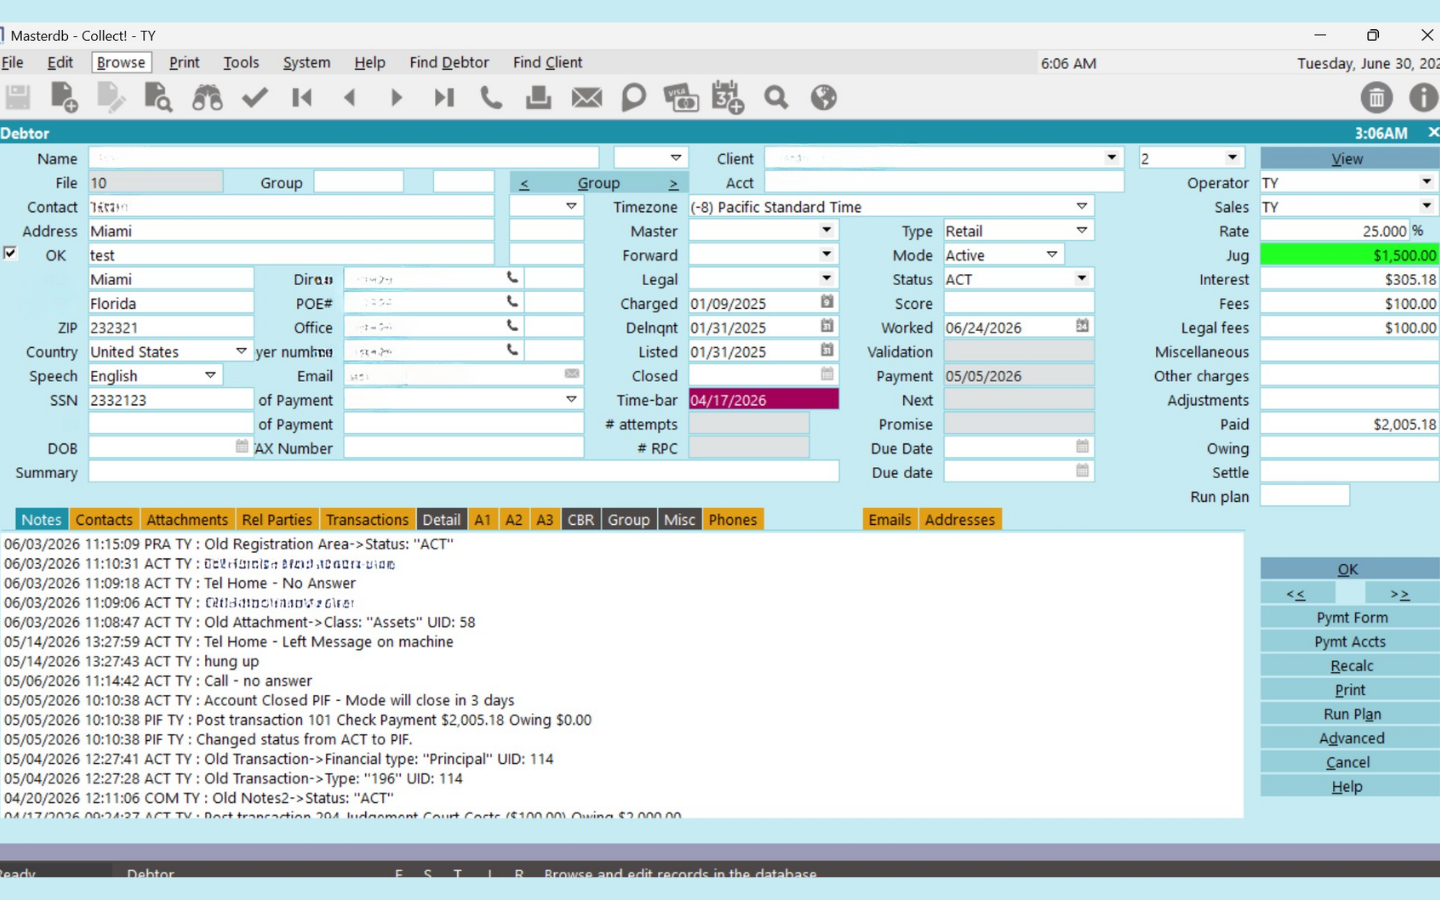Open the Sales dropdown
The width and height of the screenshot is (1440, 900).
pos(1426,206)
